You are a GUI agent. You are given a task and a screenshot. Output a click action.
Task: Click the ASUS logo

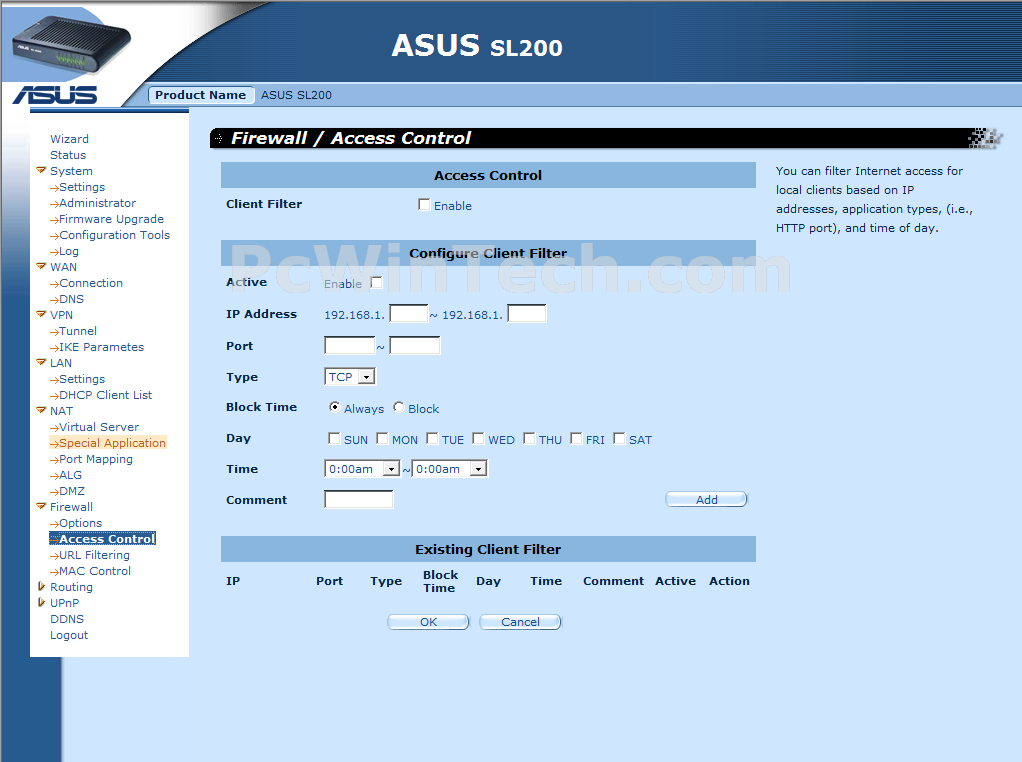pyautogui.click(x=55, y=95)
